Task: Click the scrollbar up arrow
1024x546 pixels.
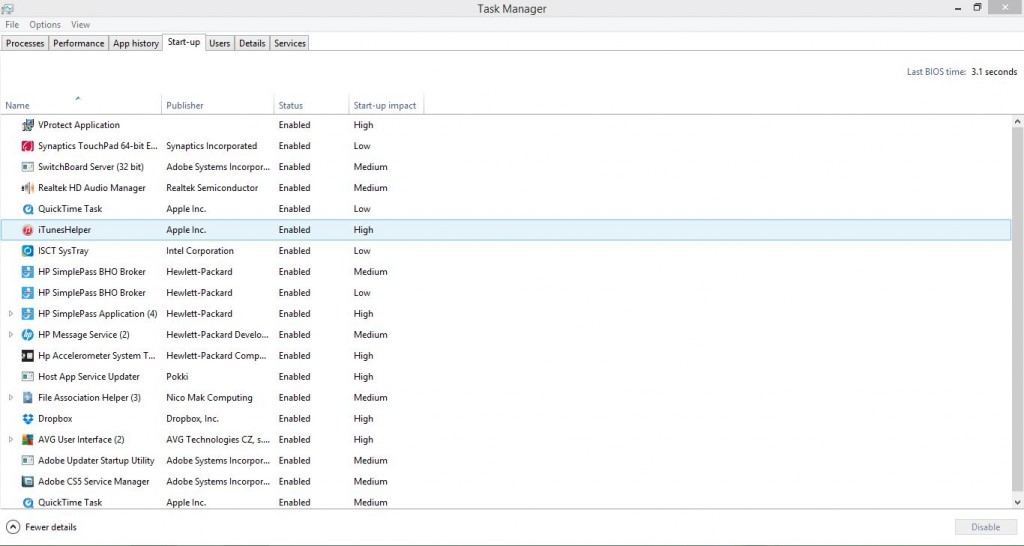Action: tap(1017, 121)
